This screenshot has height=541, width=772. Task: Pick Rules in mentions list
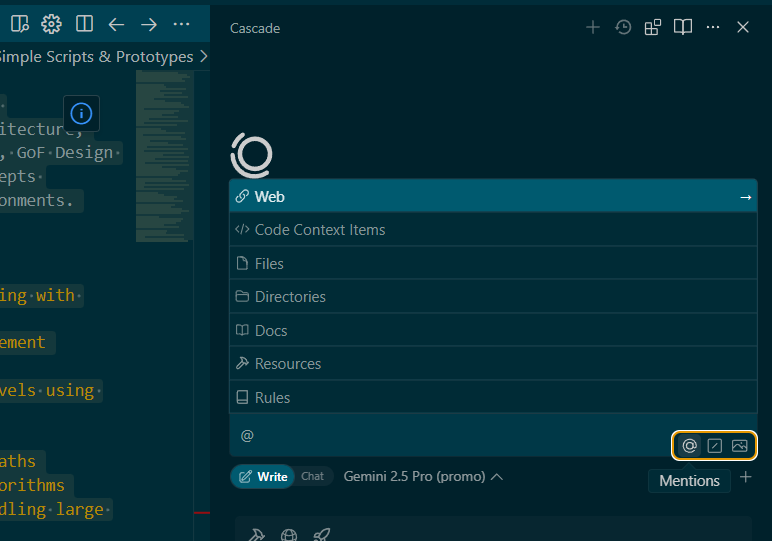pos(493,397)
